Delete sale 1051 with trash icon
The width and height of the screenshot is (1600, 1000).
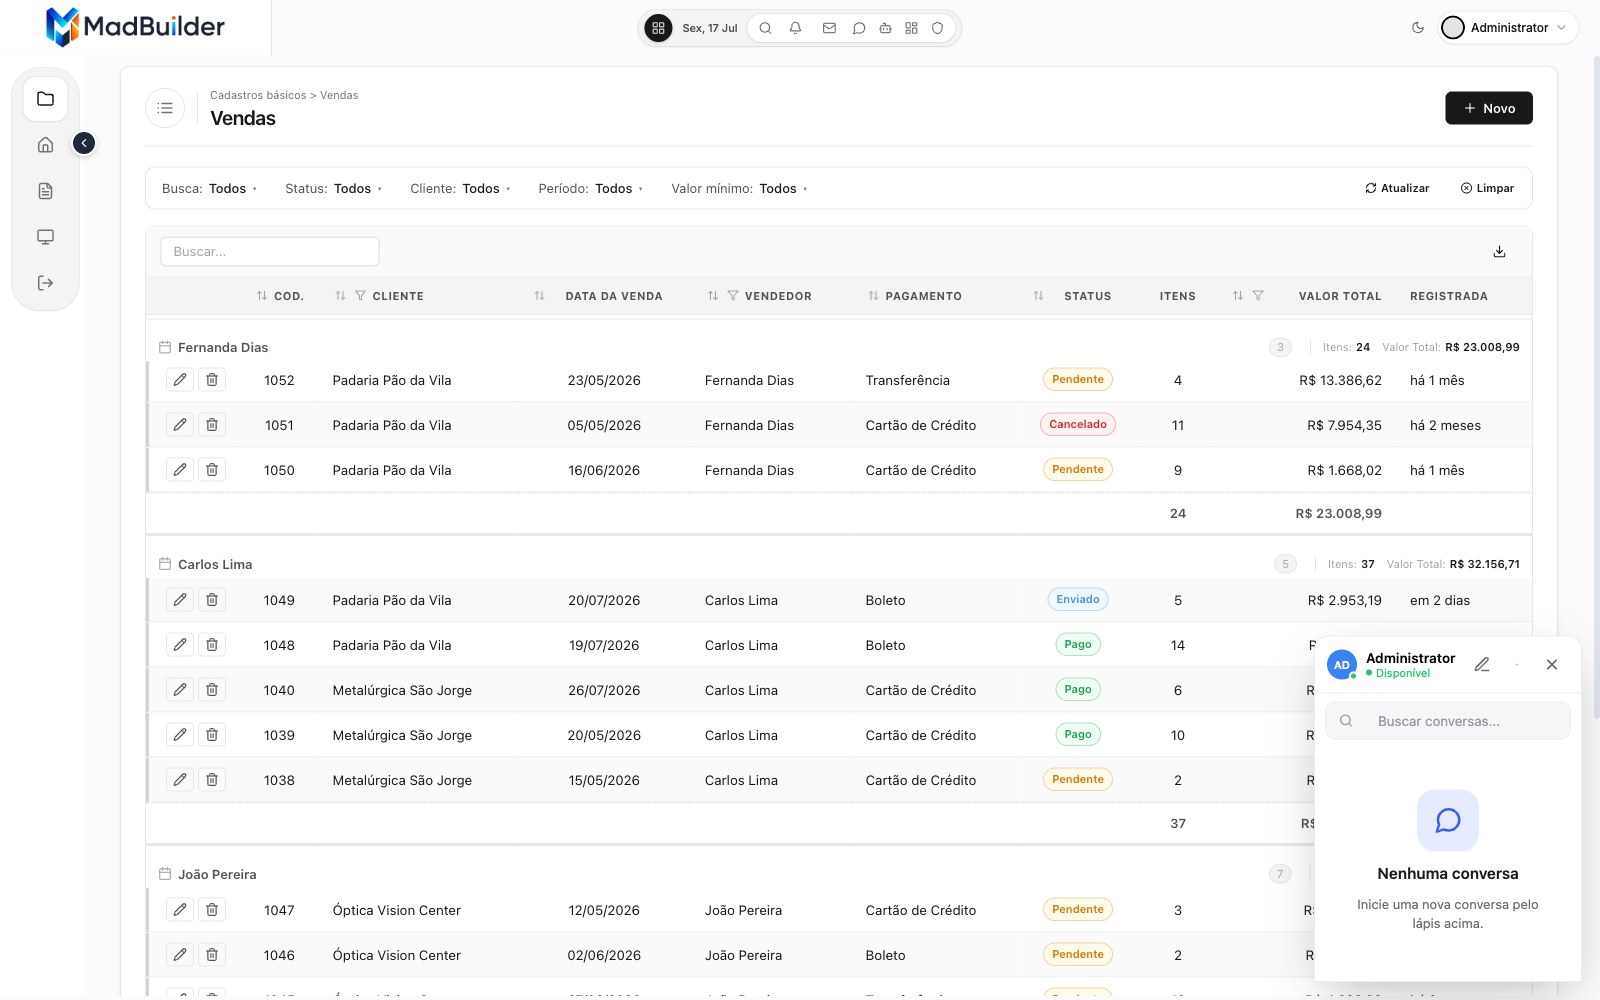coord(212,425)
